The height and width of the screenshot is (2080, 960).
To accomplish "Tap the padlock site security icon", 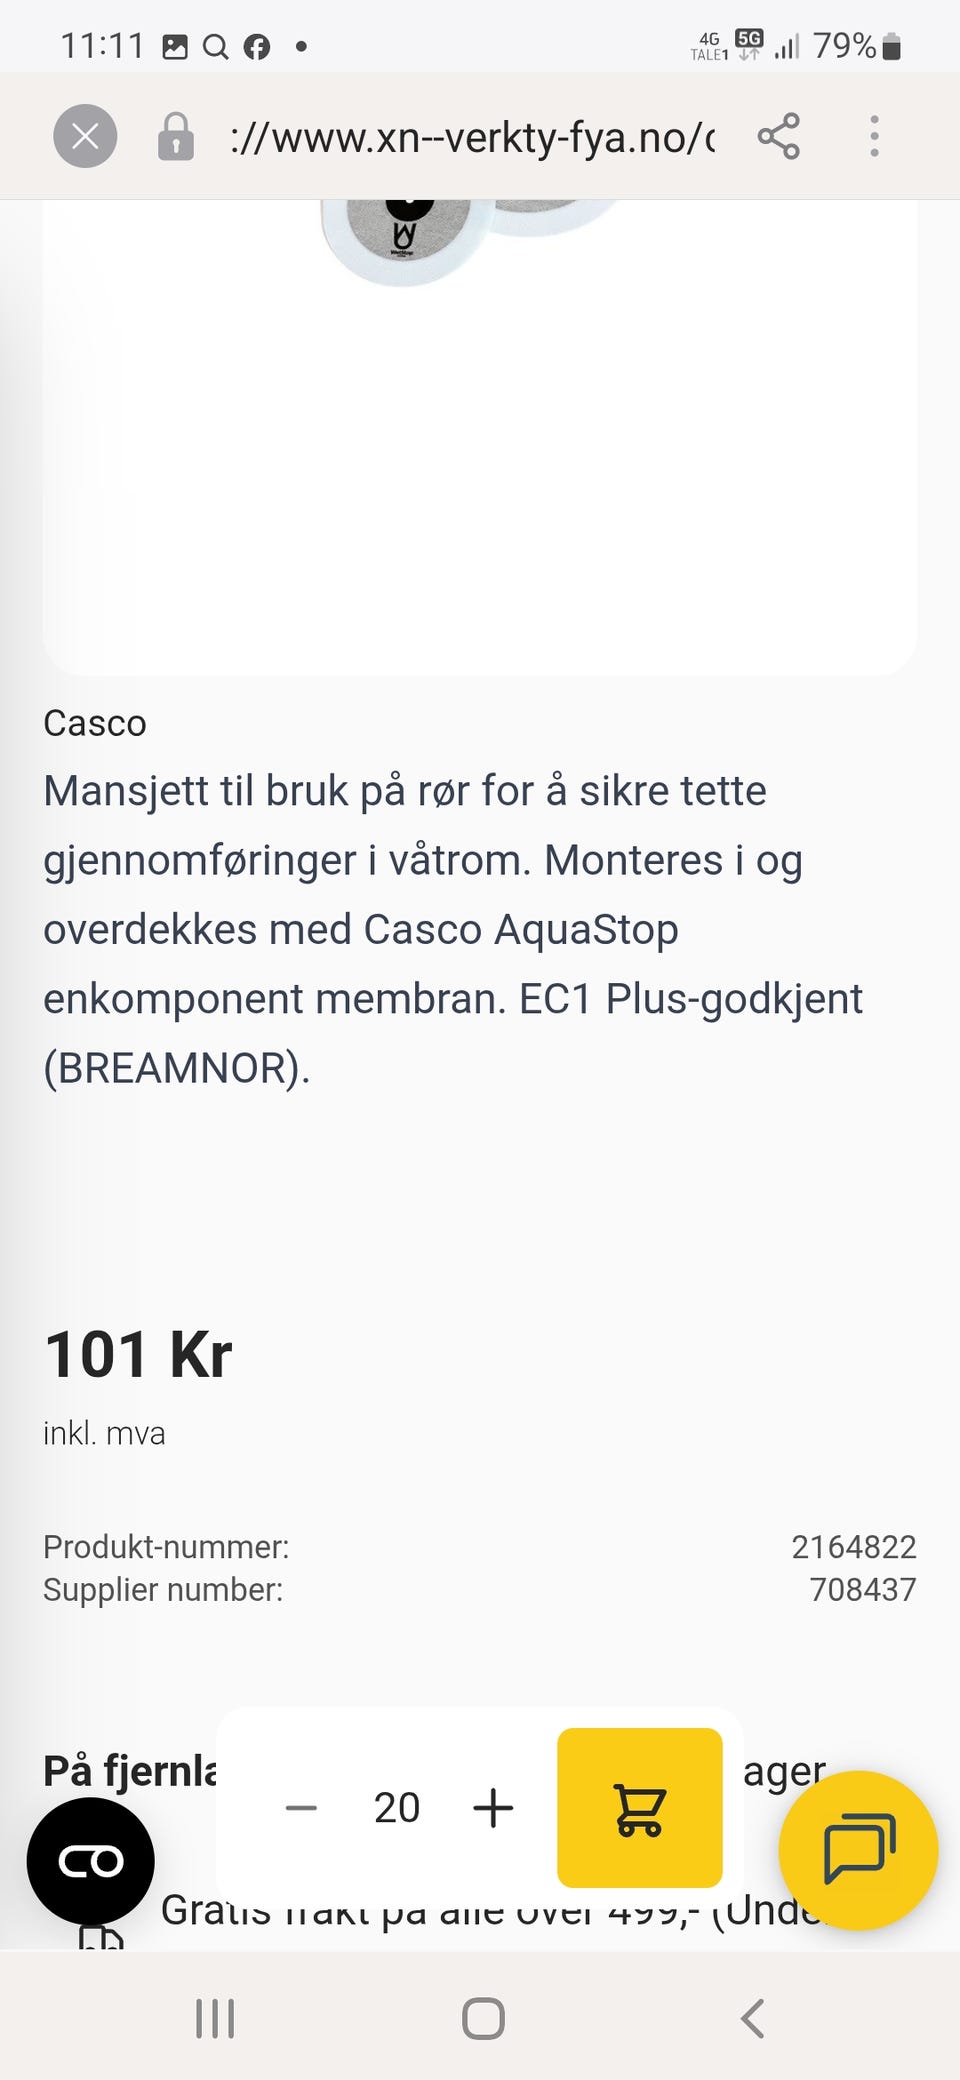I will pos(175,136).
